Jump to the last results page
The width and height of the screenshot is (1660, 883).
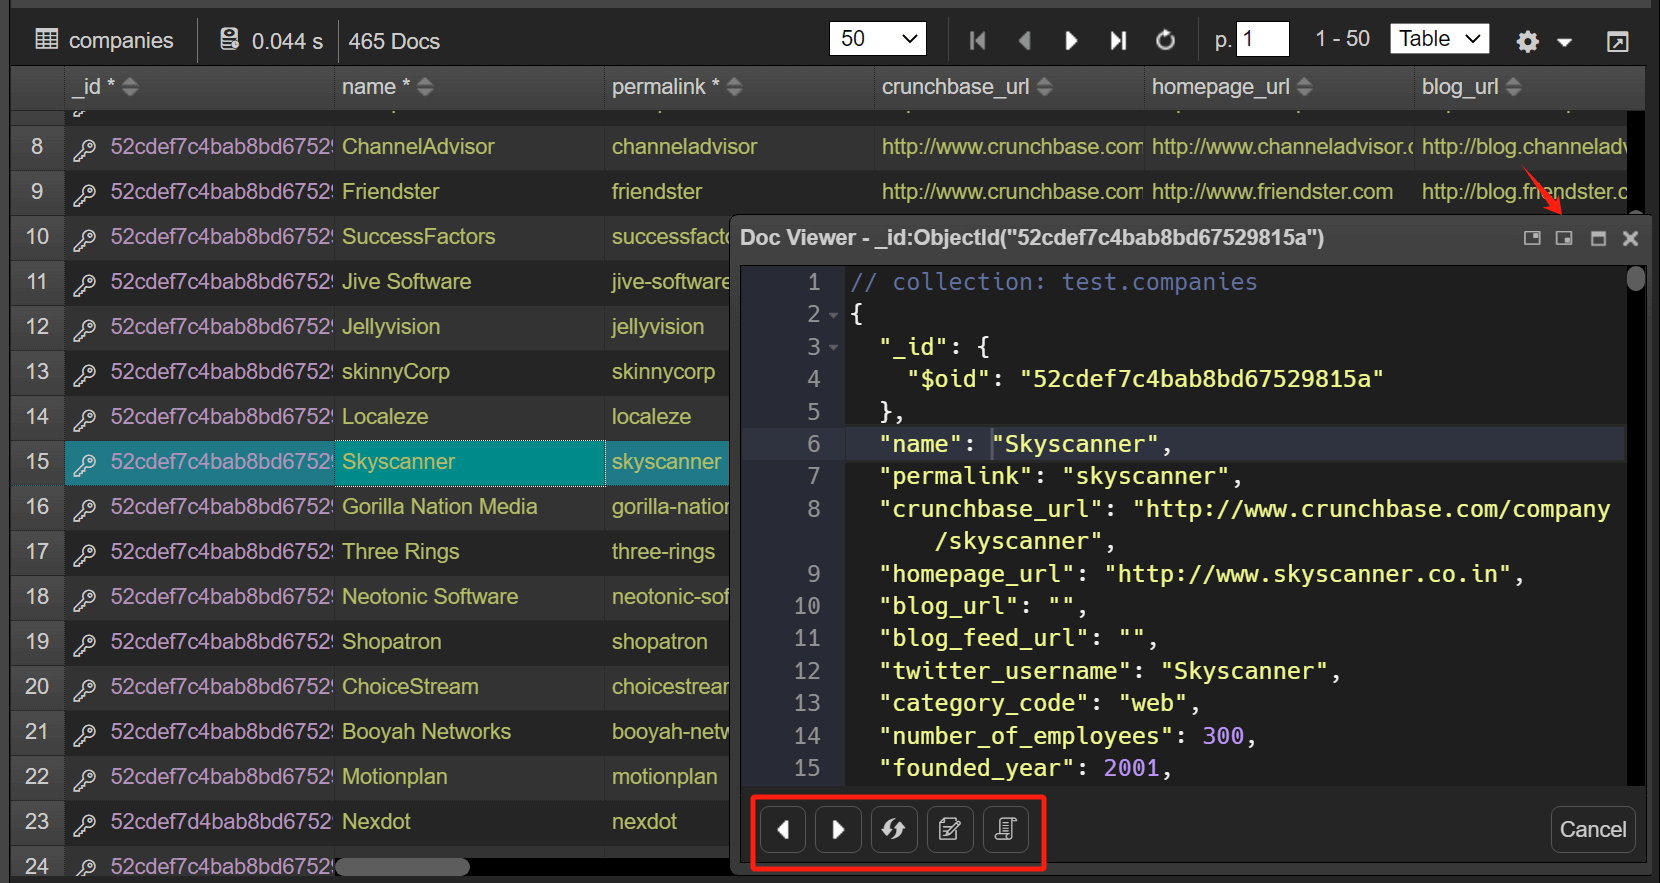1118,40
